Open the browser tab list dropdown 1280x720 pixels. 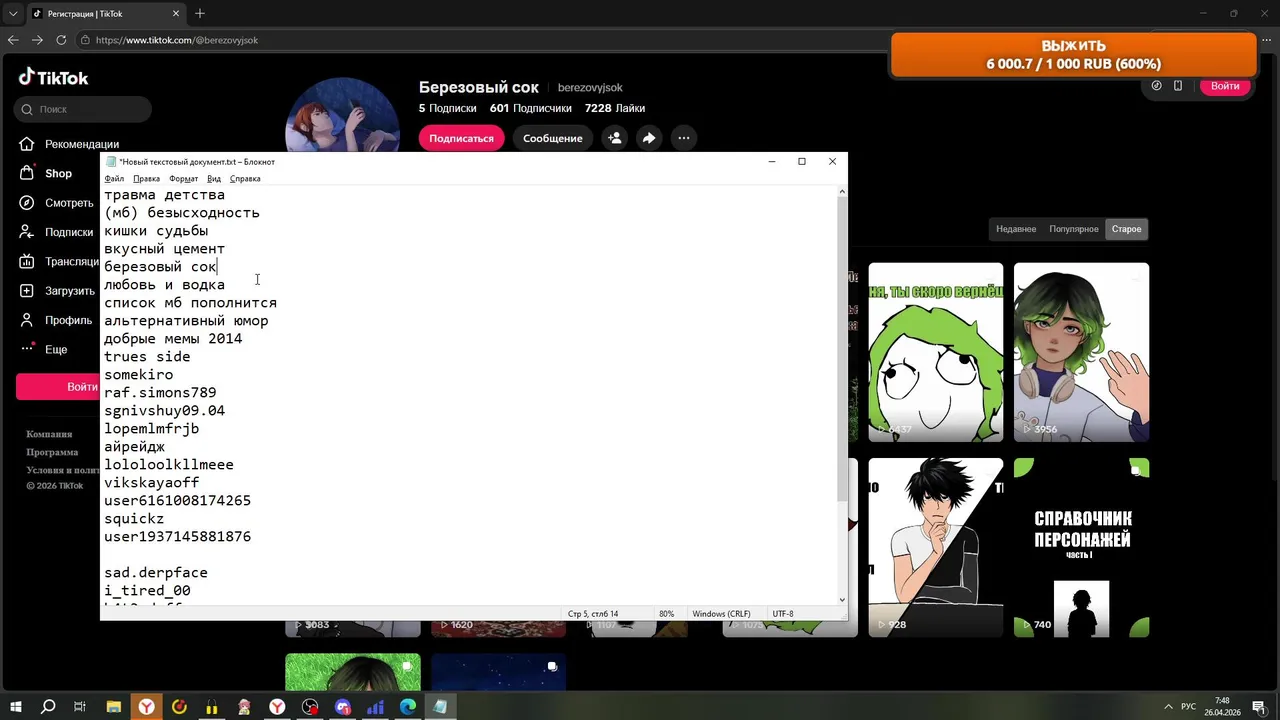[13, 14]
